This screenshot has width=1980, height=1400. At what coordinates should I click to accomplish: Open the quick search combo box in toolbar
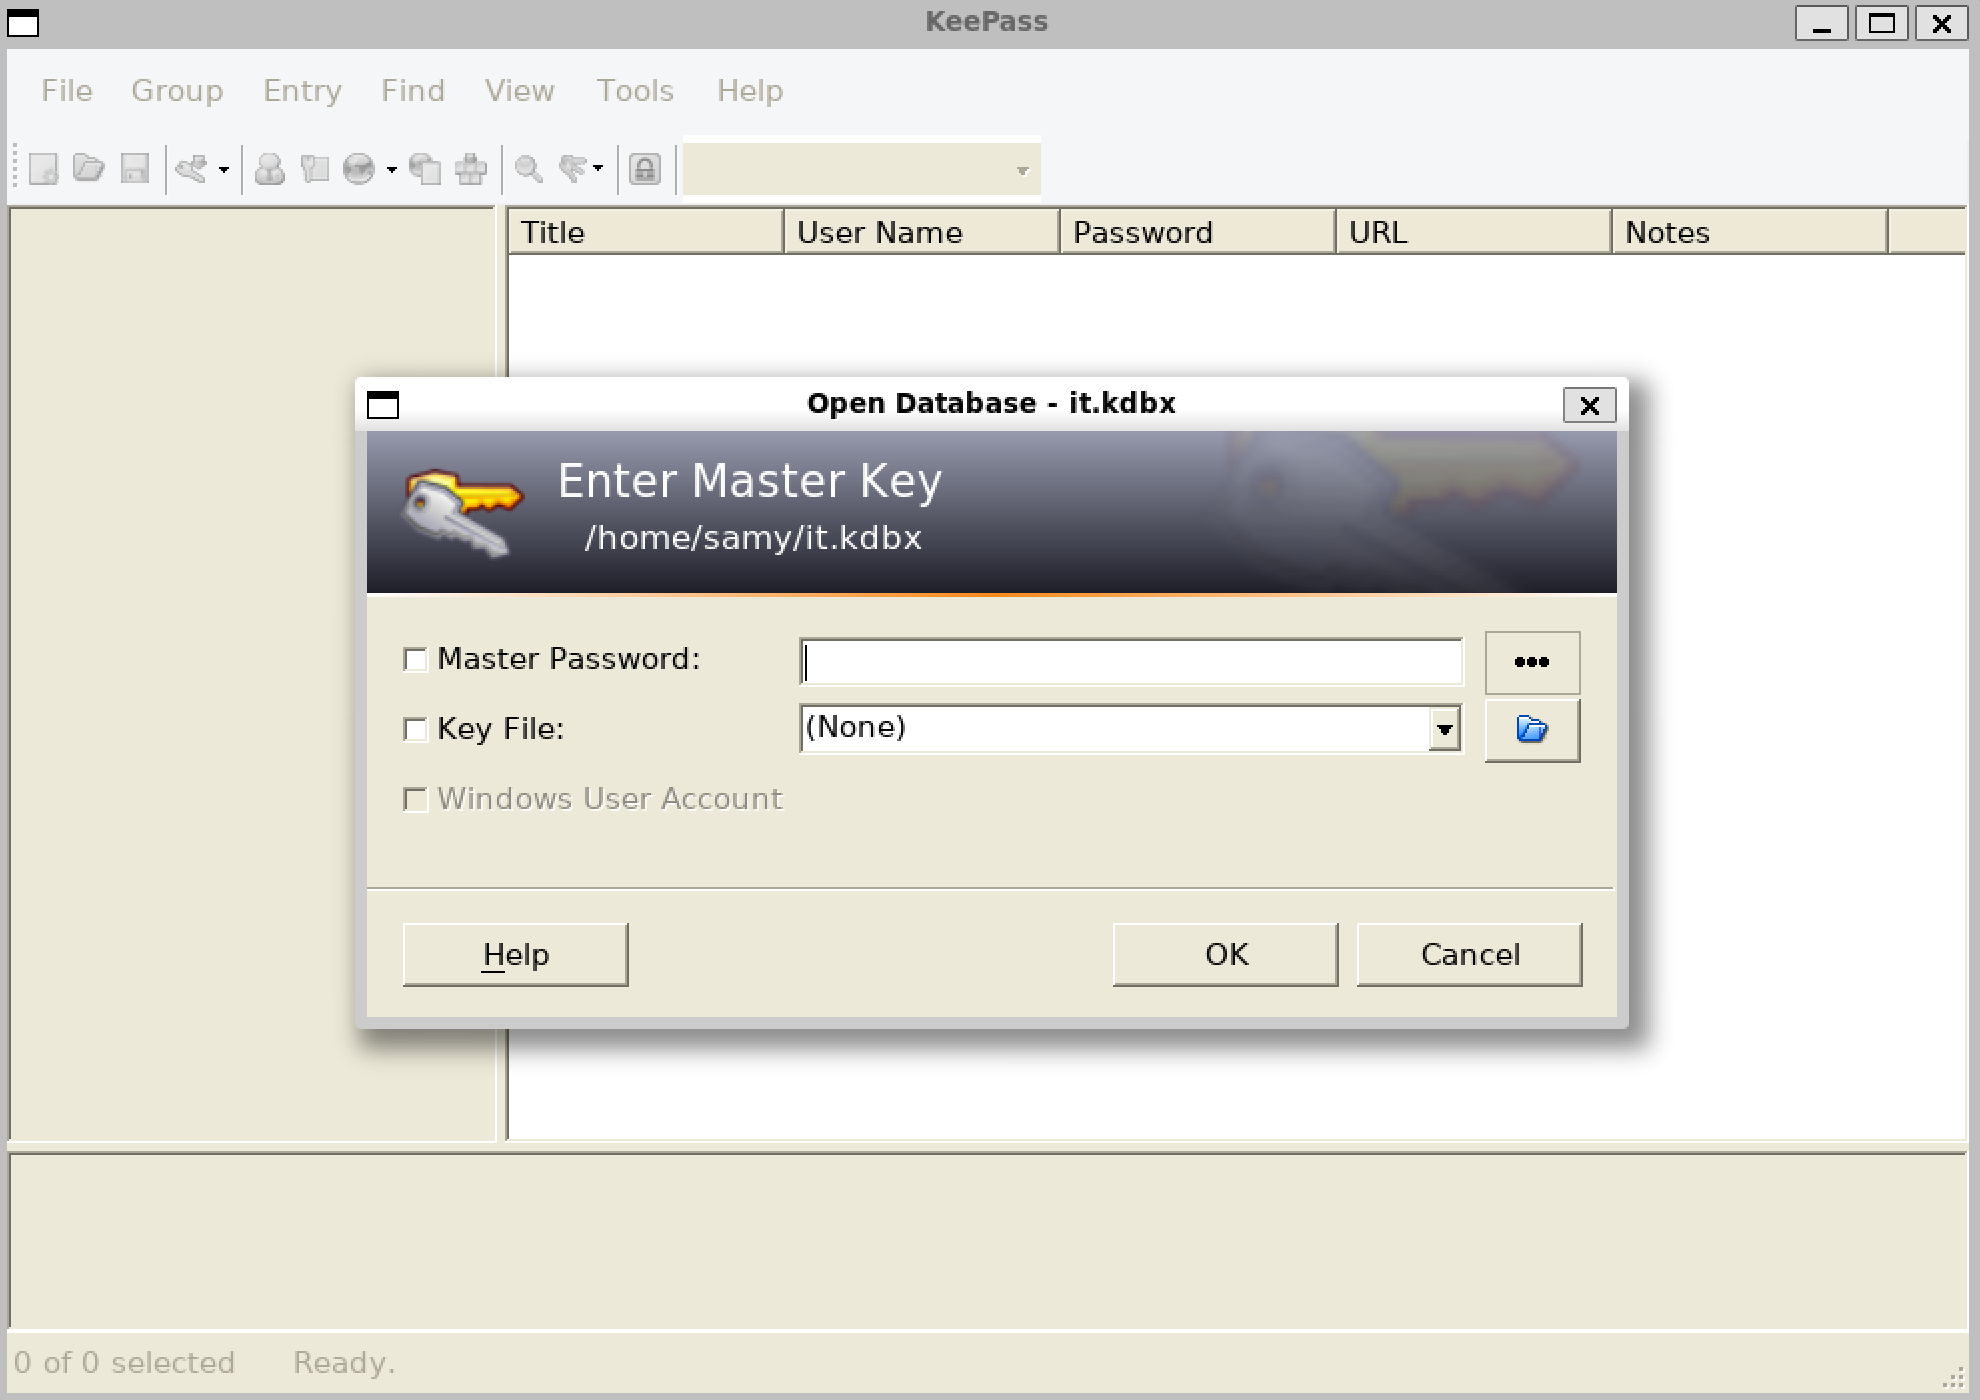click(862, 169)
